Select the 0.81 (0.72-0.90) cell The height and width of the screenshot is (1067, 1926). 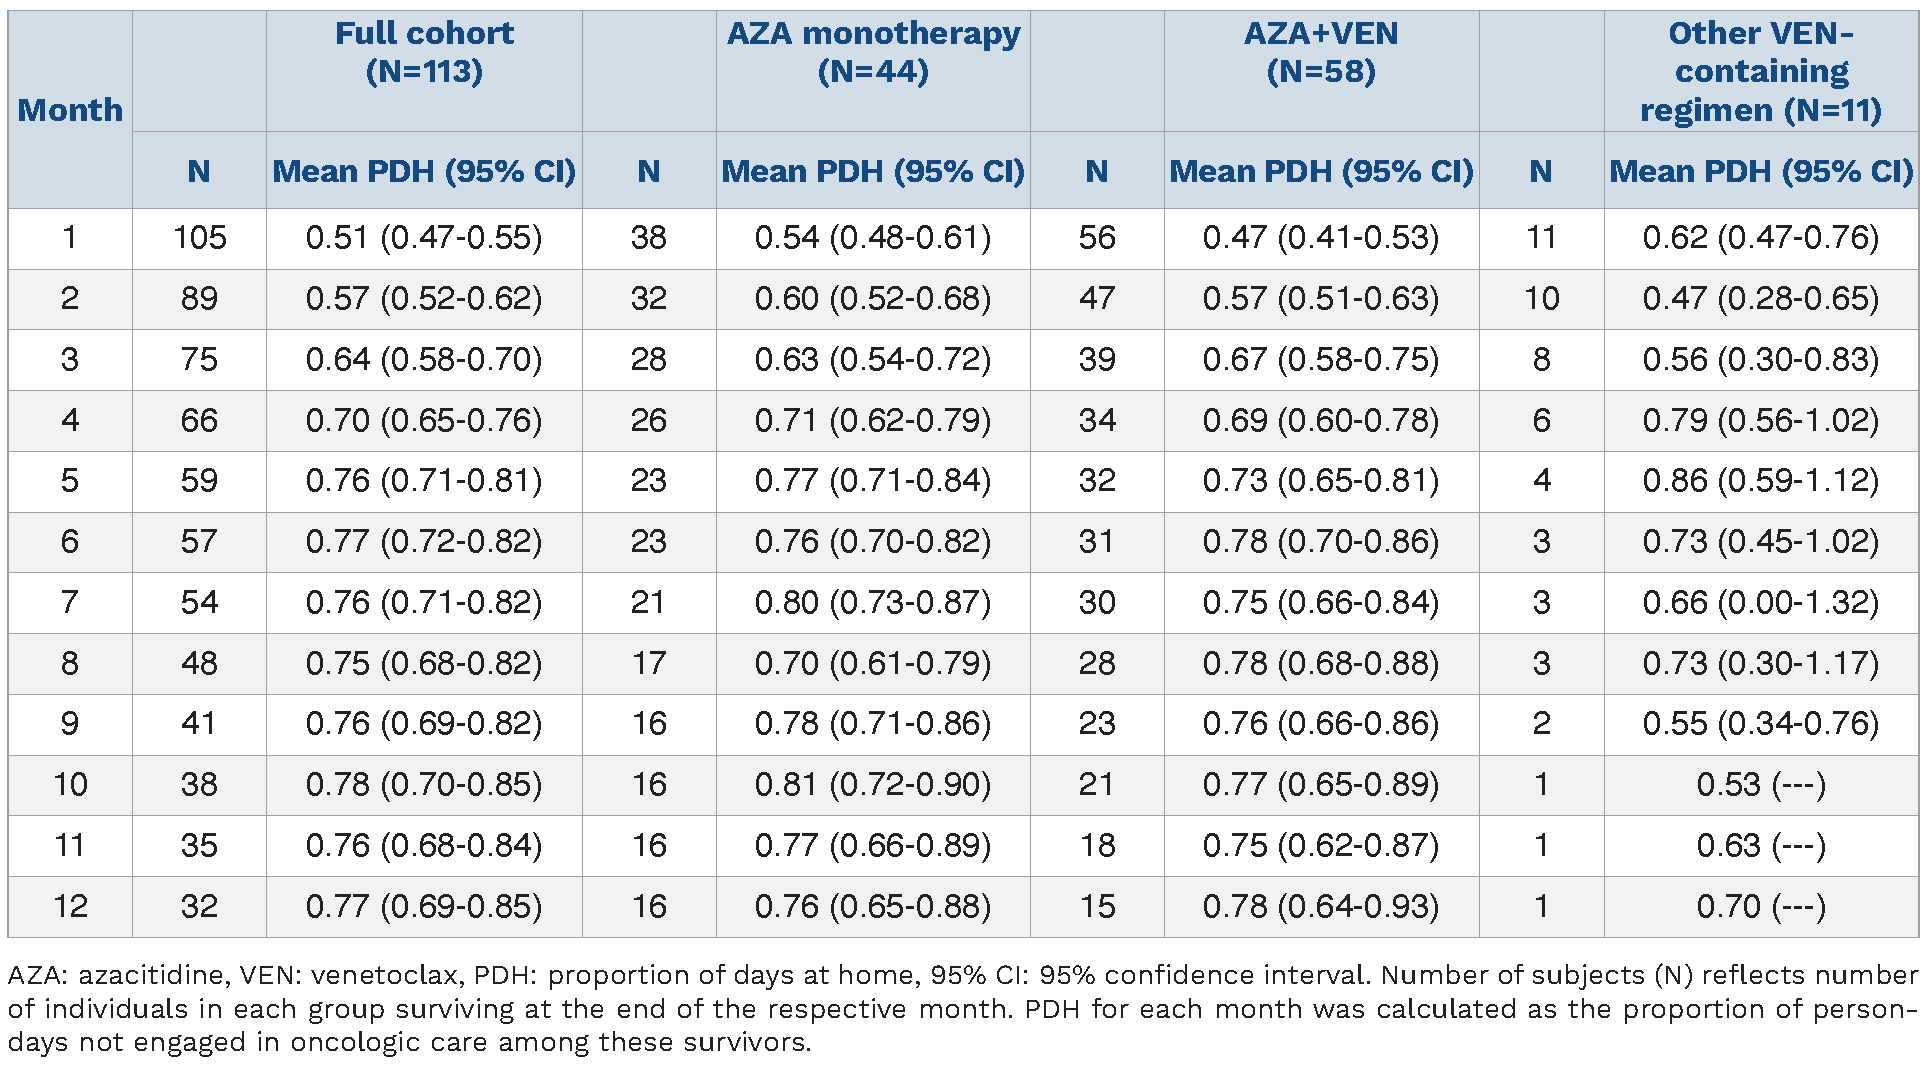(x=873, y=785)
